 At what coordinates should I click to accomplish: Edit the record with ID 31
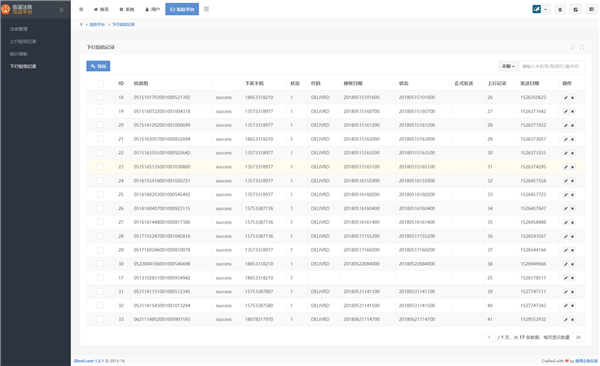coord(566,292)
